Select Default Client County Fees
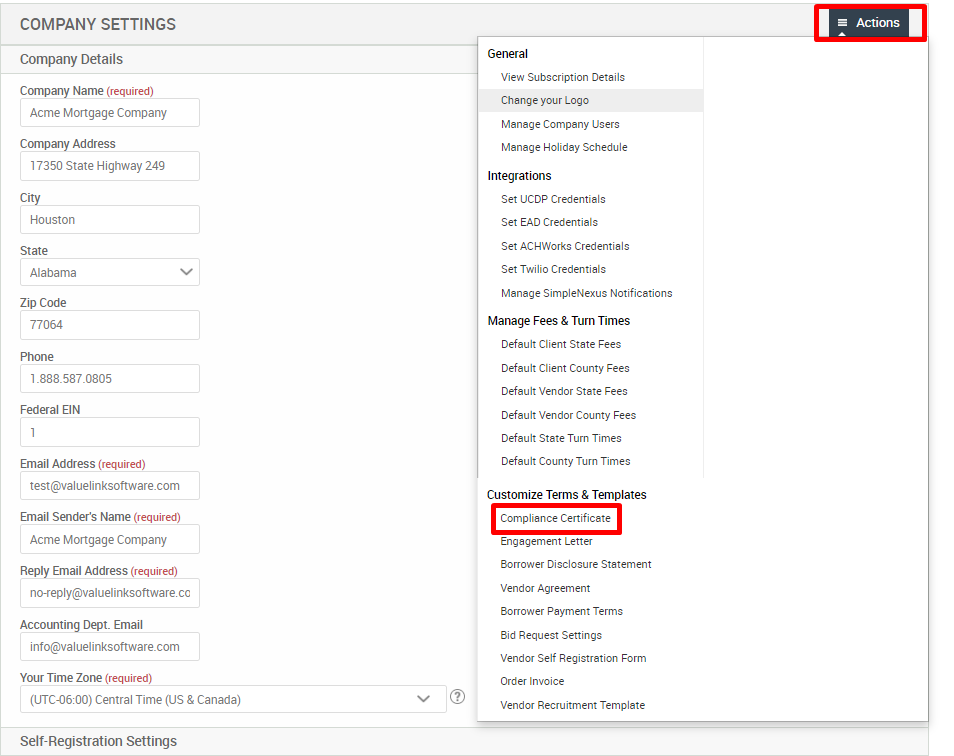 coord(565,368)
